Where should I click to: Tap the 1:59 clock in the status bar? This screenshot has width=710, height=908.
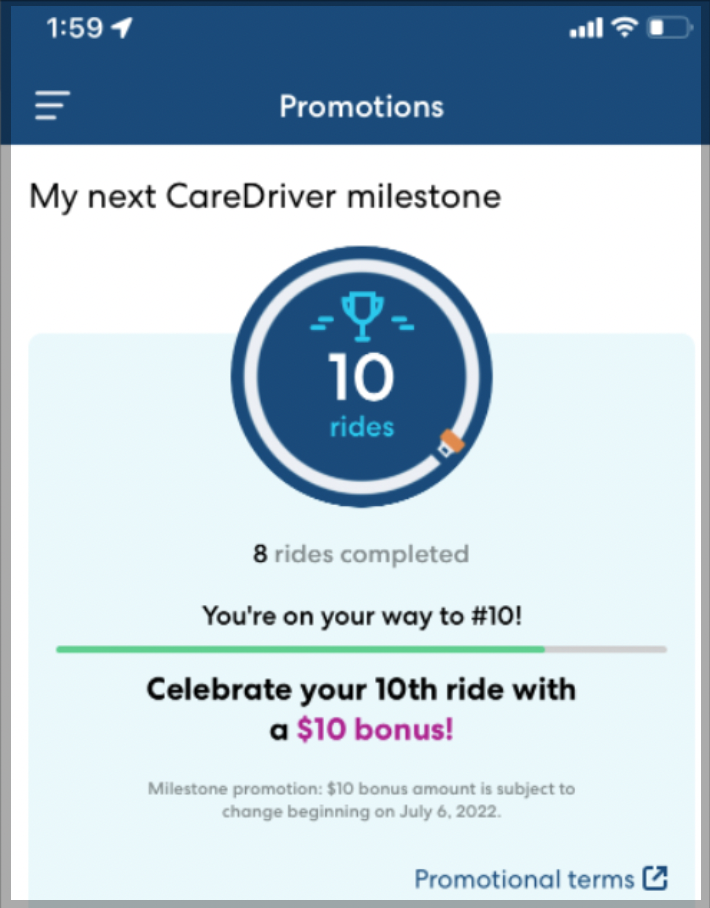72,29
